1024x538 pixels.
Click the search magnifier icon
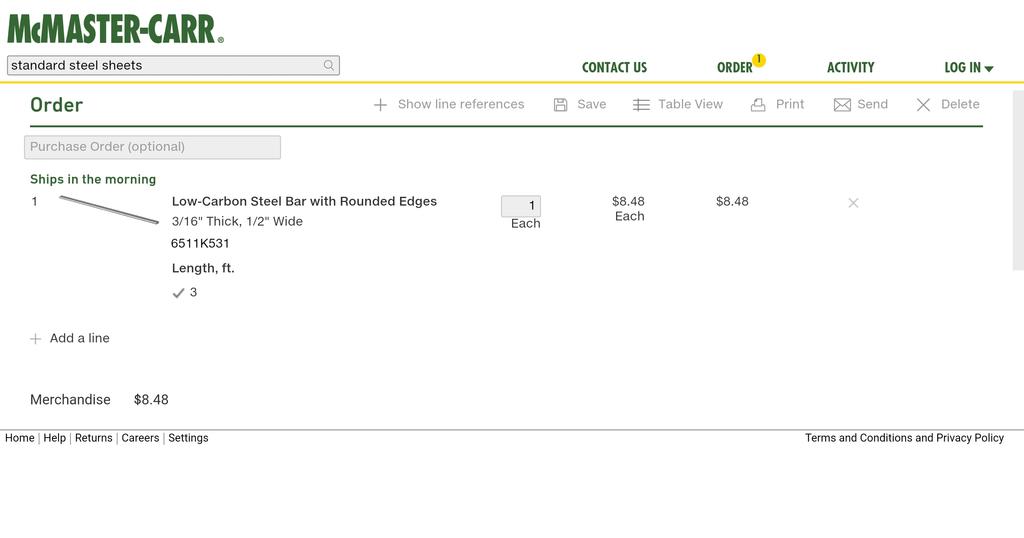[328, 65]
